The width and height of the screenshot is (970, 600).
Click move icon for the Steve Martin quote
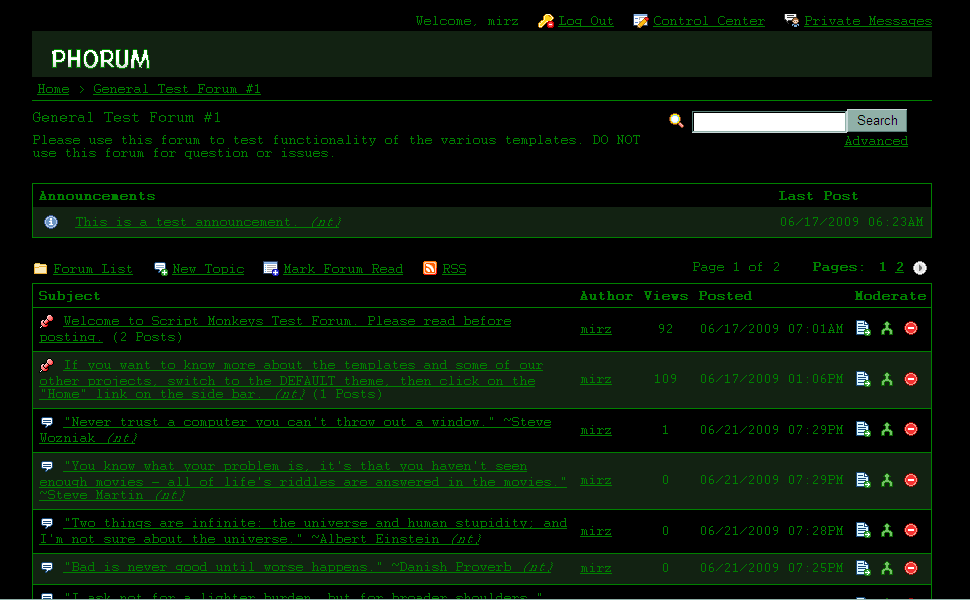[x=863, y=479]
